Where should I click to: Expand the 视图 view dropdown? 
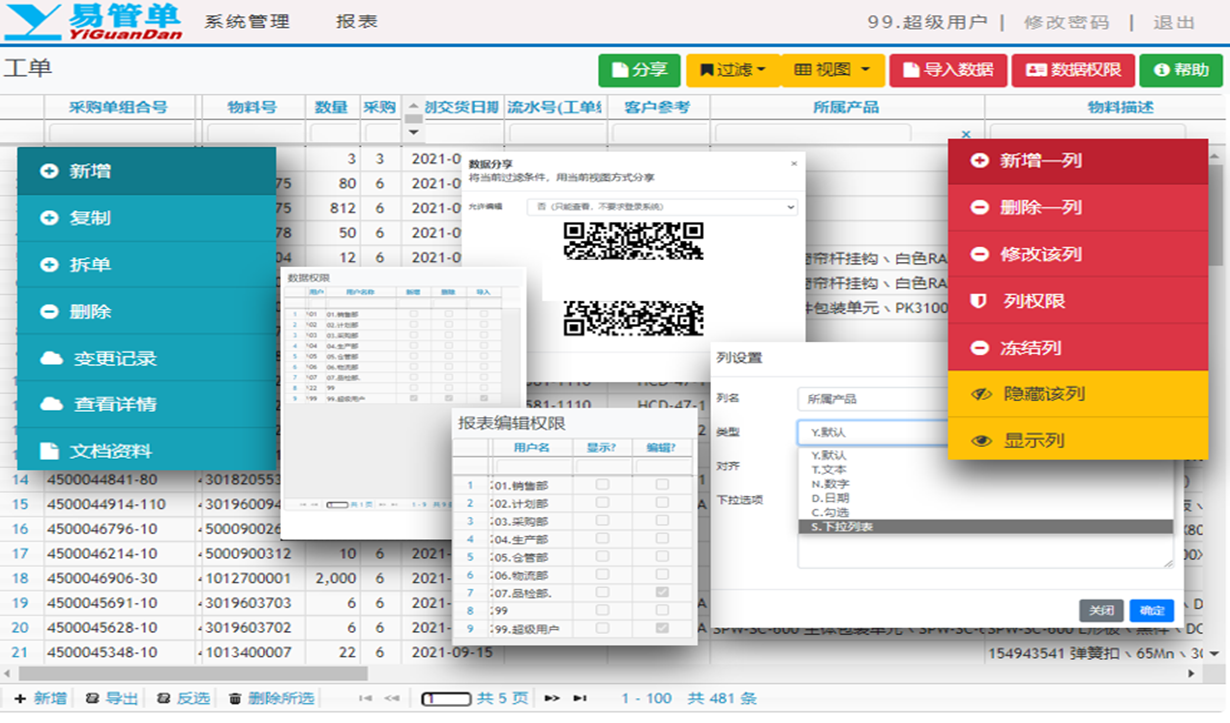pos(833,70)
